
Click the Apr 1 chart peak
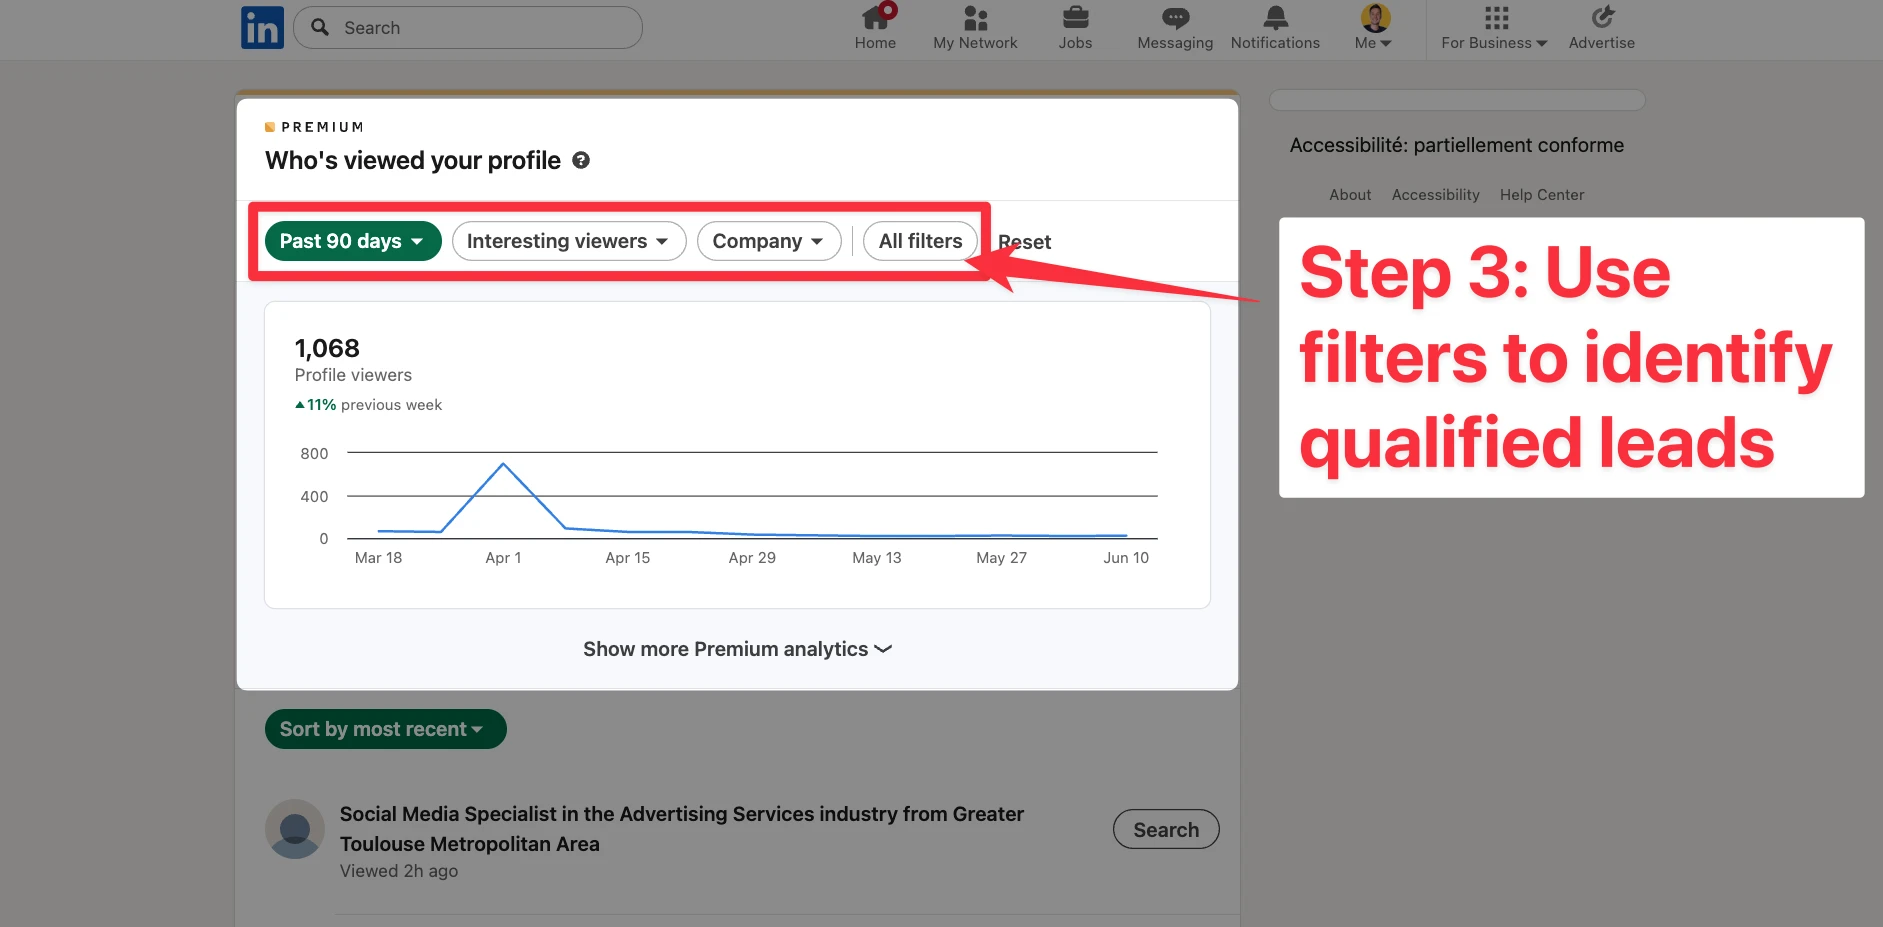[503, 464]
